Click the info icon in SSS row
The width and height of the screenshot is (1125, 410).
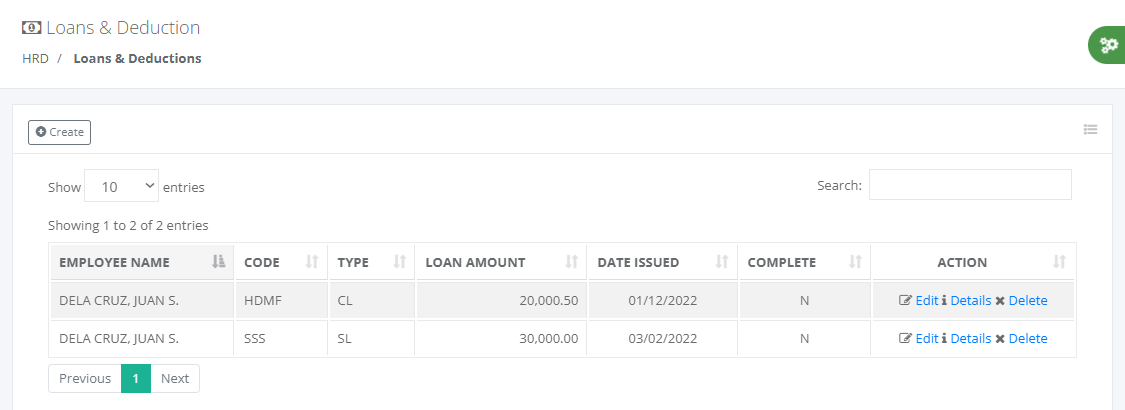click(x=944, y=338)
